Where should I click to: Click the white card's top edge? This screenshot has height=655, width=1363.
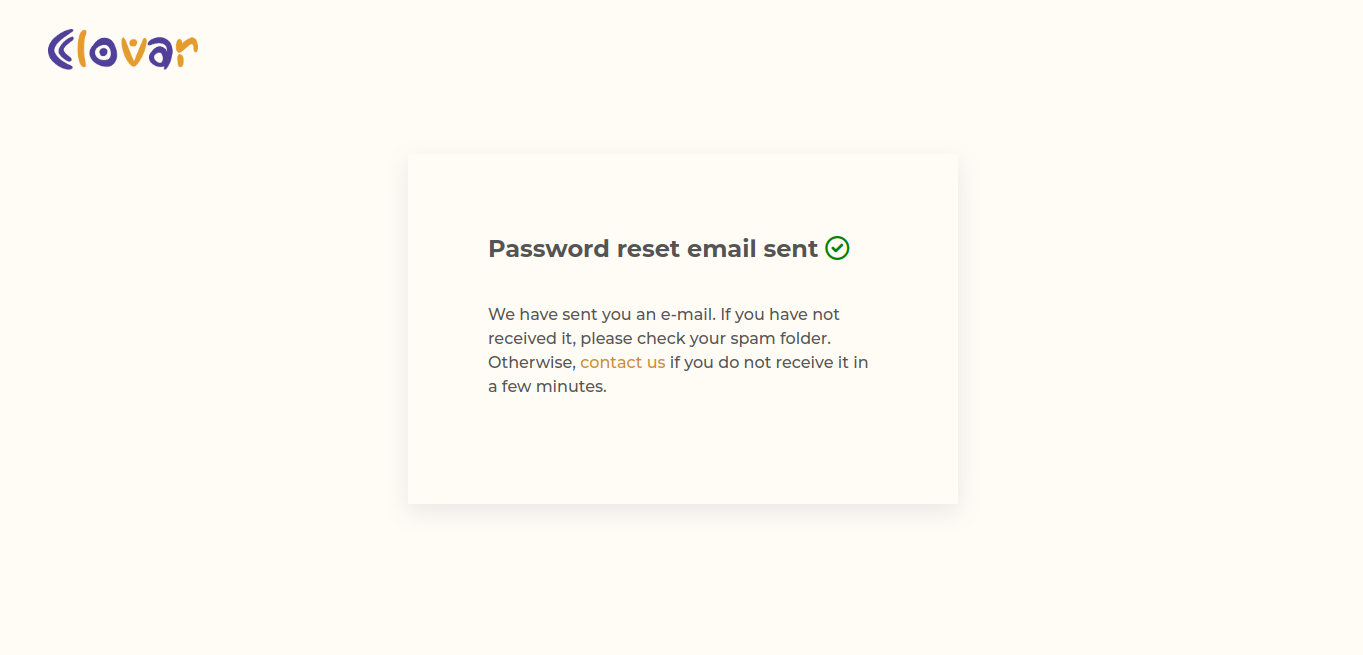point(682,155)
